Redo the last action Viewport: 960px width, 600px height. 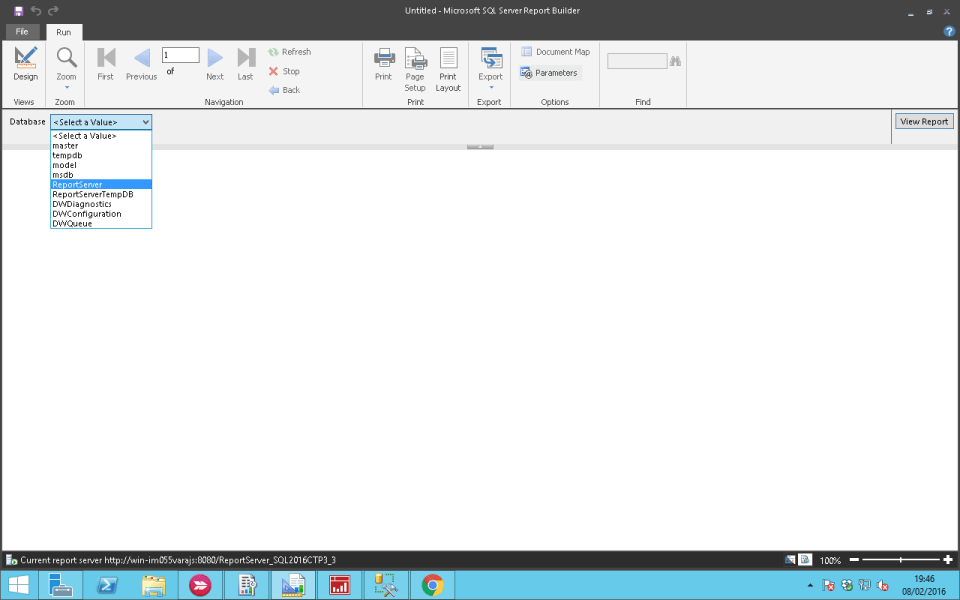click(x=53, y=10)
